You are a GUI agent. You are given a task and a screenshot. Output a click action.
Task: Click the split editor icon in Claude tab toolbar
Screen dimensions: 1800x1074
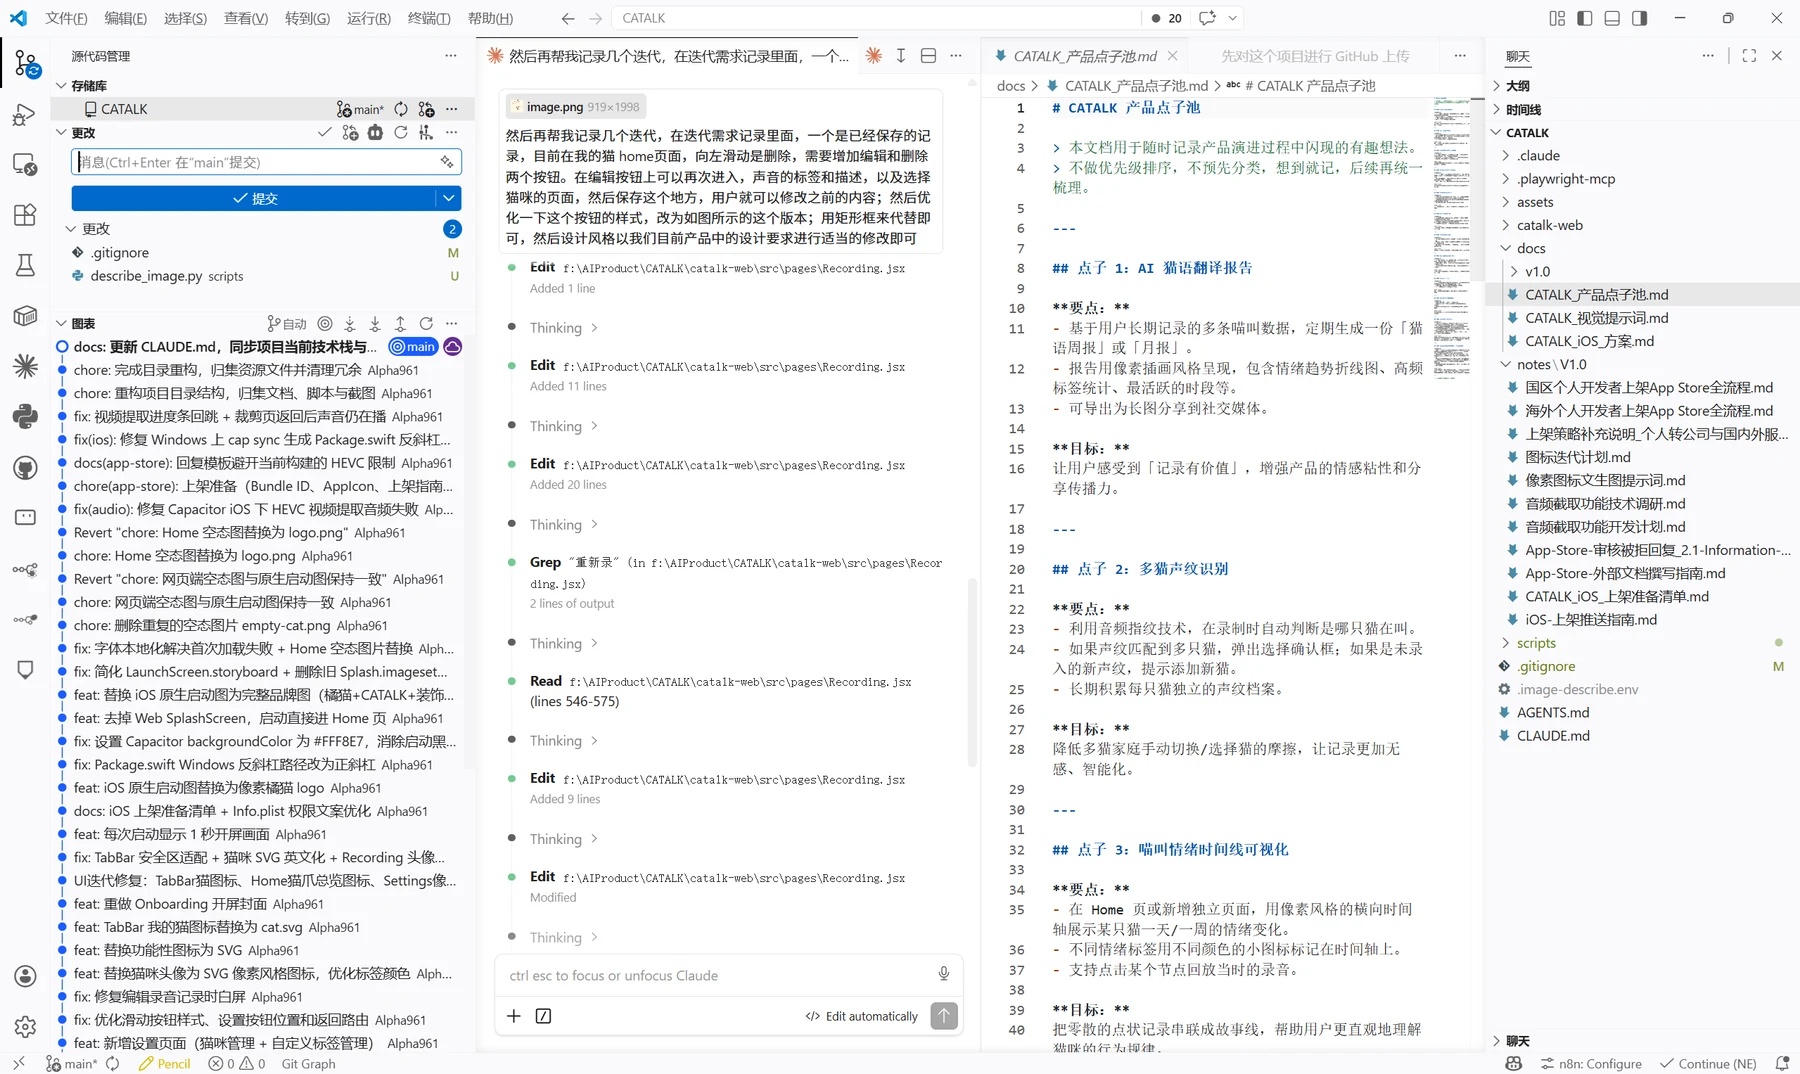click(x=928, y=56)
